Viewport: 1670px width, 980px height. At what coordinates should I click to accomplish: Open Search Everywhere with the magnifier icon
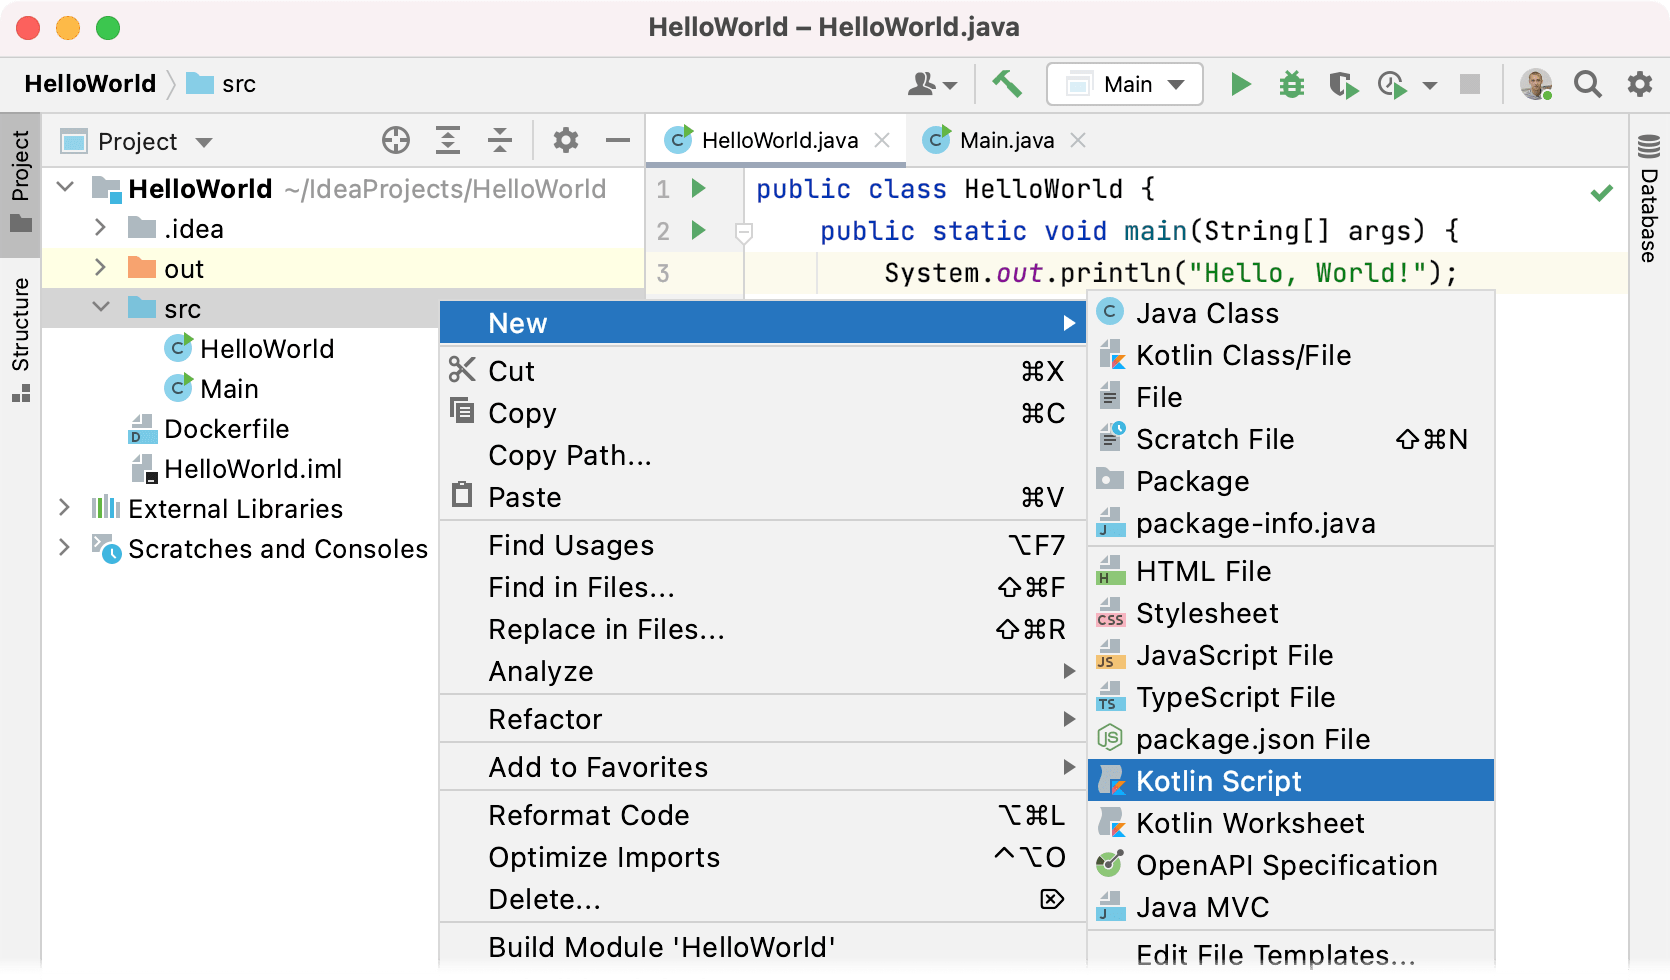(x=1587, y=84)
